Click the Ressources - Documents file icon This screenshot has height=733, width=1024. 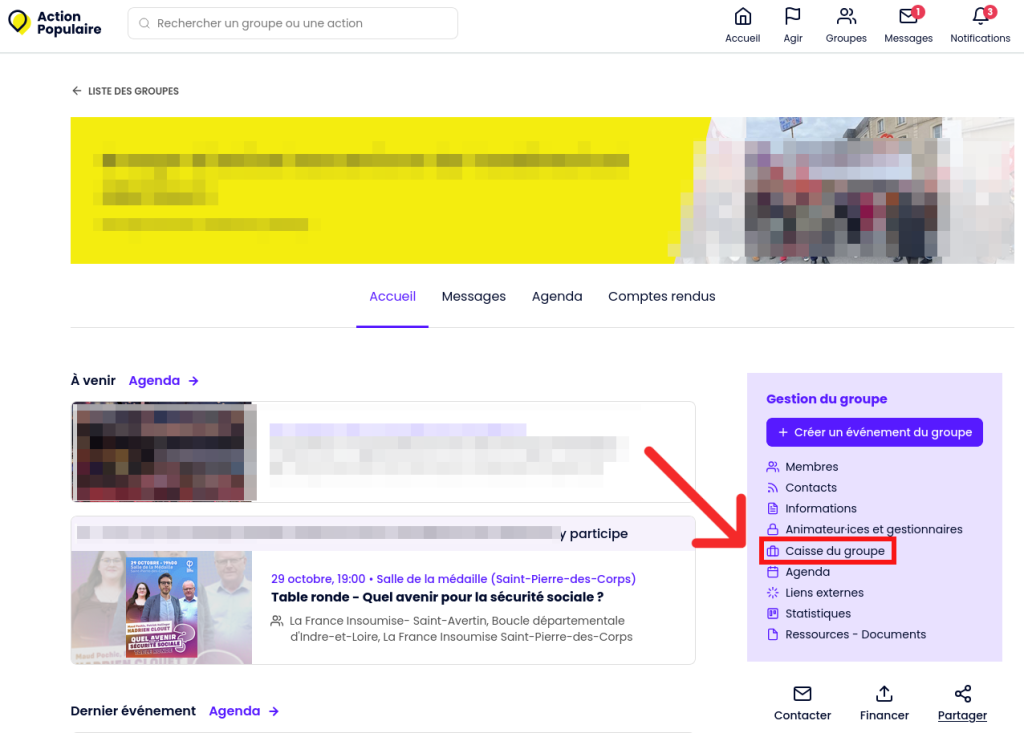coord(773,634)
